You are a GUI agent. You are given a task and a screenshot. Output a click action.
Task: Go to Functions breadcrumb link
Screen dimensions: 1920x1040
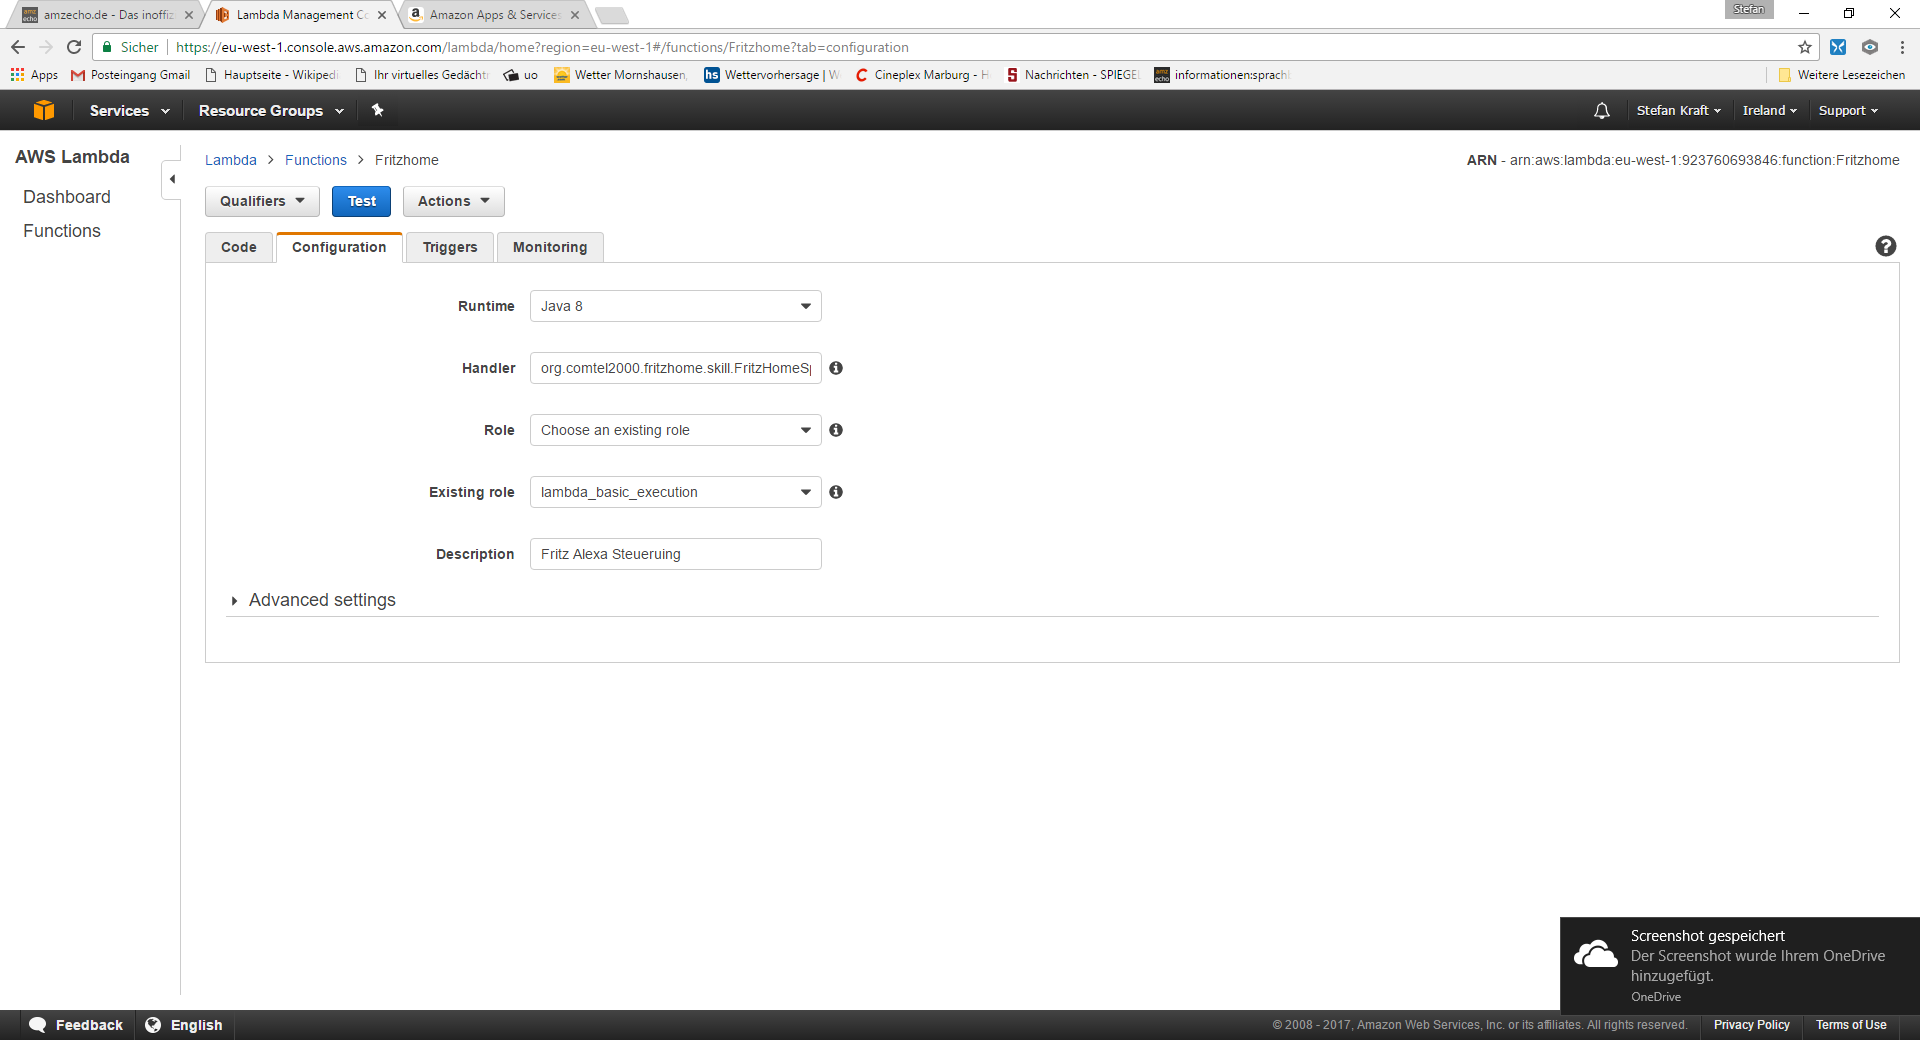(x=316, y=160)
